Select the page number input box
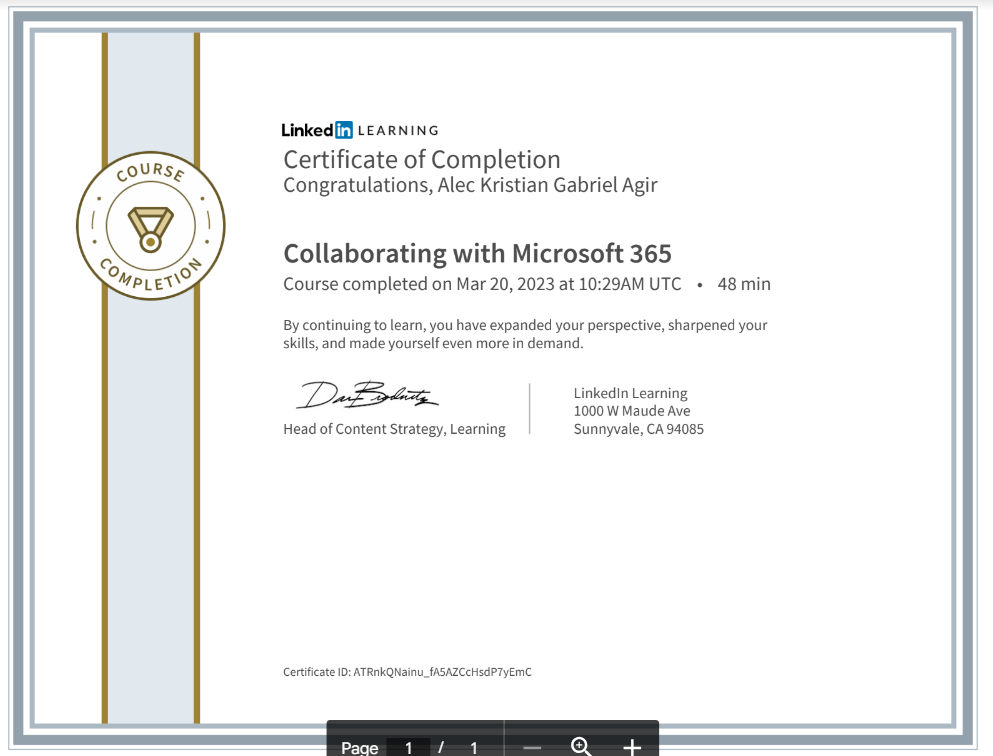 (408, 747)
